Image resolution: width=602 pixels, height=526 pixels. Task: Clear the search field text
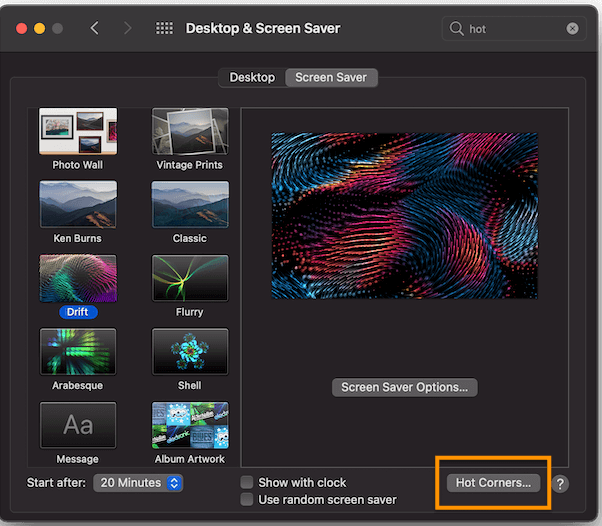tap(572, 29)
